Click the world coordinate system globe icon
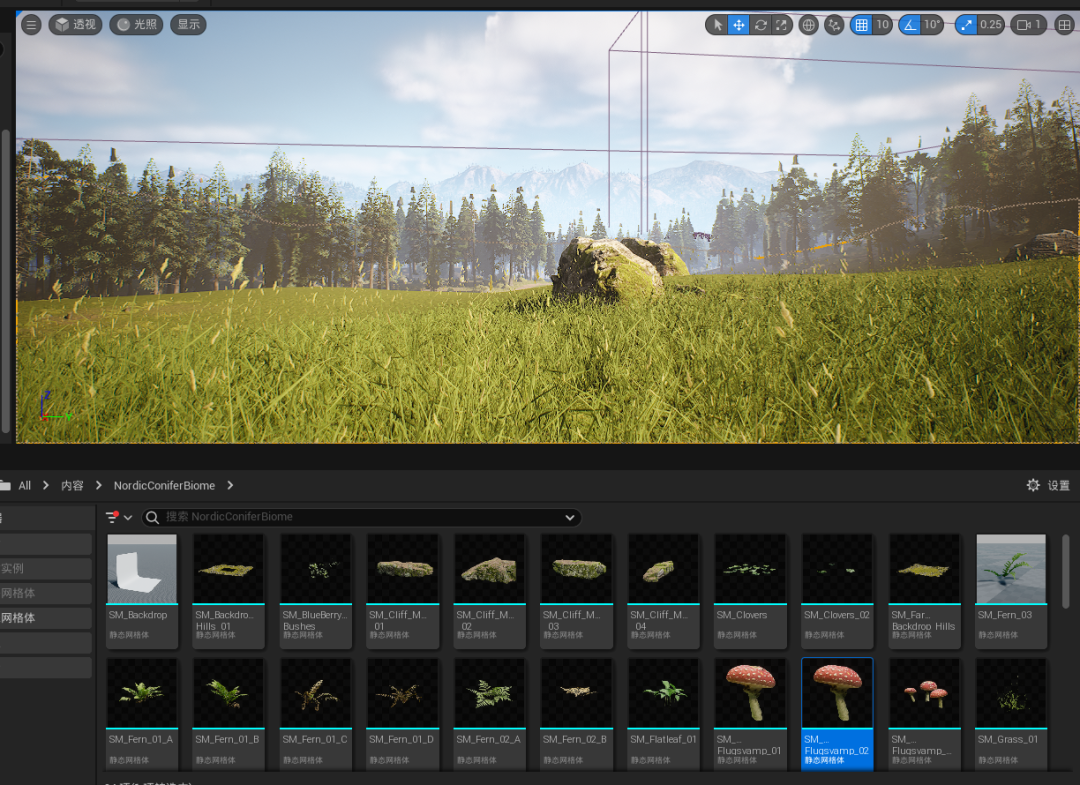 [809, 25]
